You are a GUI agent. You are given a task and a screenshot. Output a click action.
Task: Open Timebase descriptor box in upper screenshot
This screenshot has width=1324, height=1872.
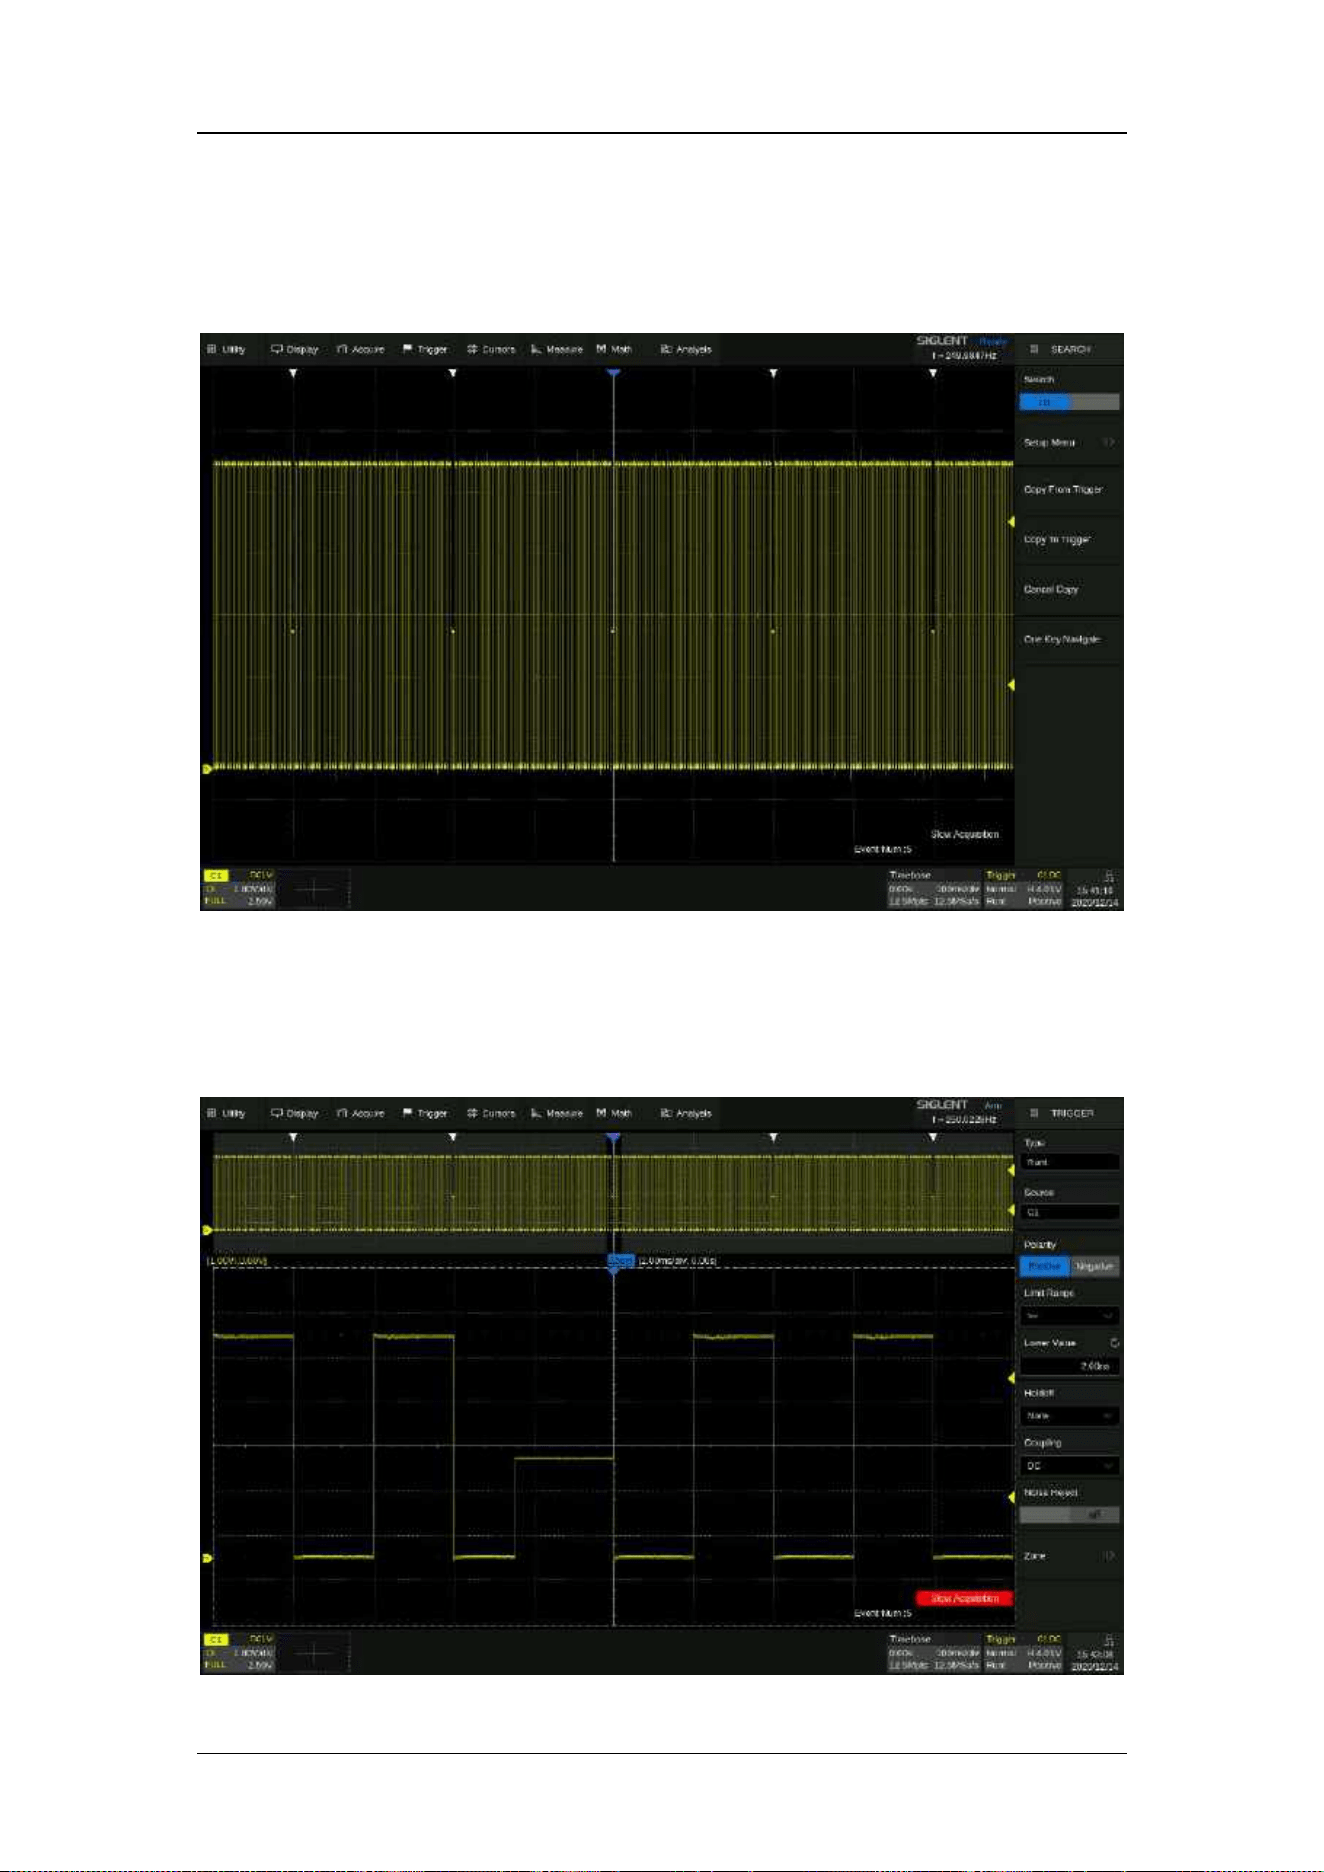[934, 888]
